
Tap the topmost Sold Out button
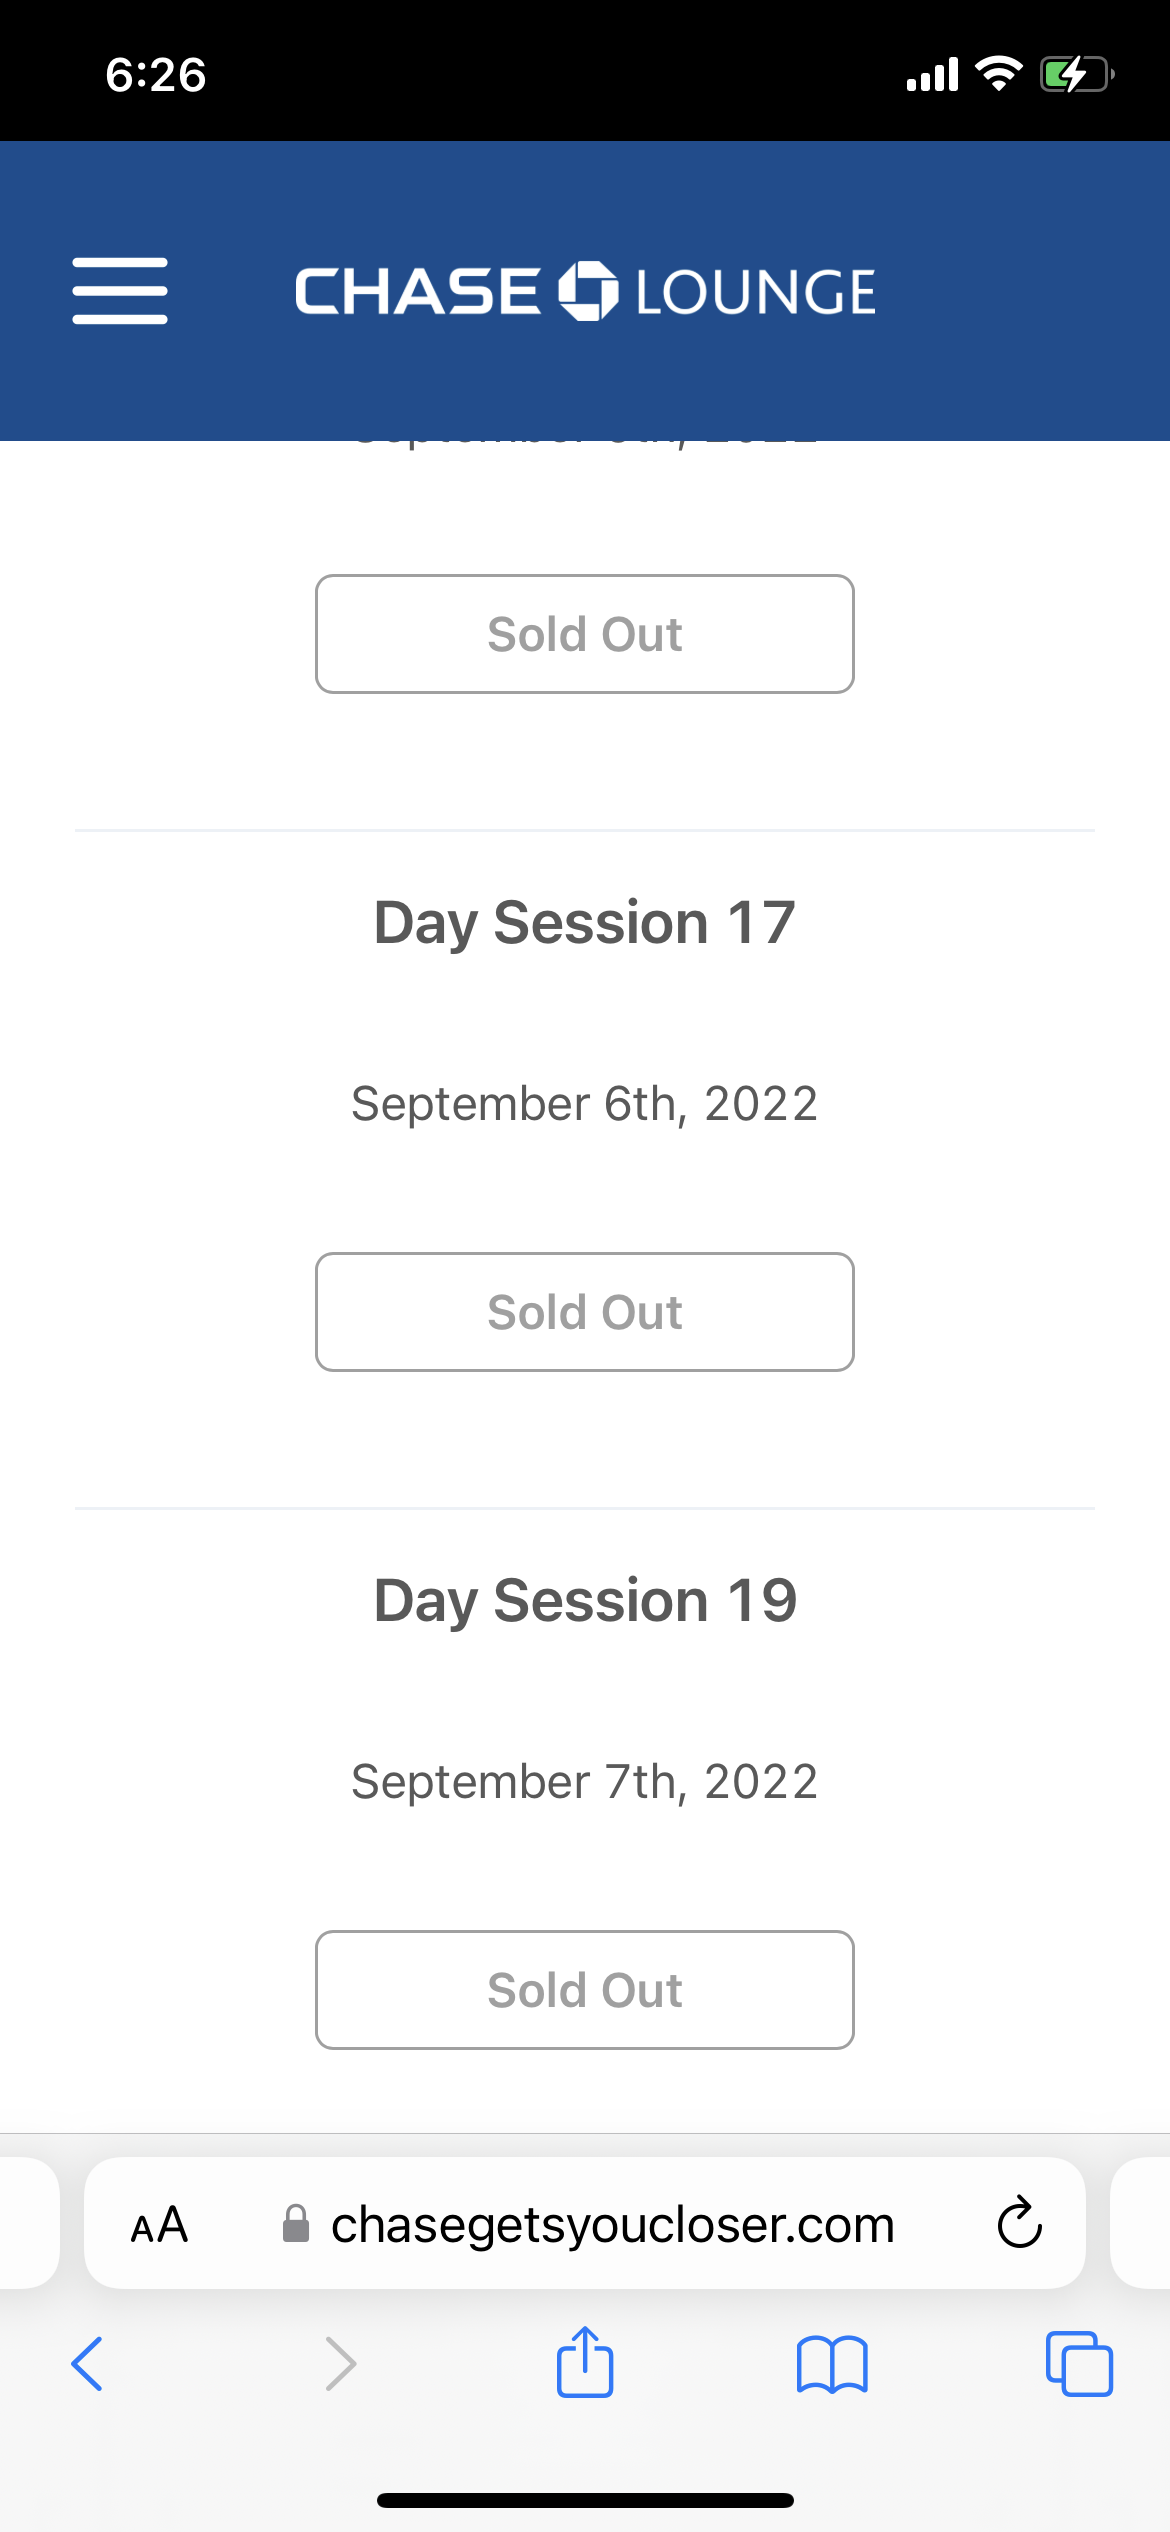coord(585,634)
